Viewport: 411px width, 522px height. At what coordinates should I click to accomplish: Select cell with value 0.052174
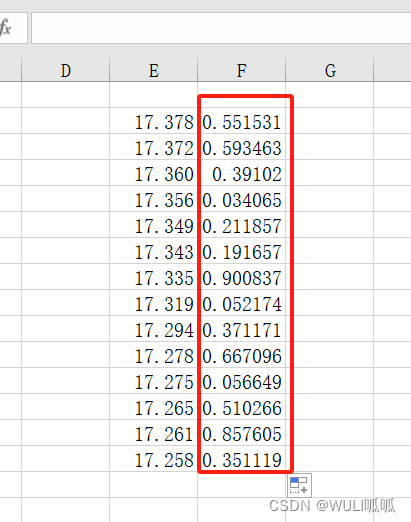tap(242, 303)
